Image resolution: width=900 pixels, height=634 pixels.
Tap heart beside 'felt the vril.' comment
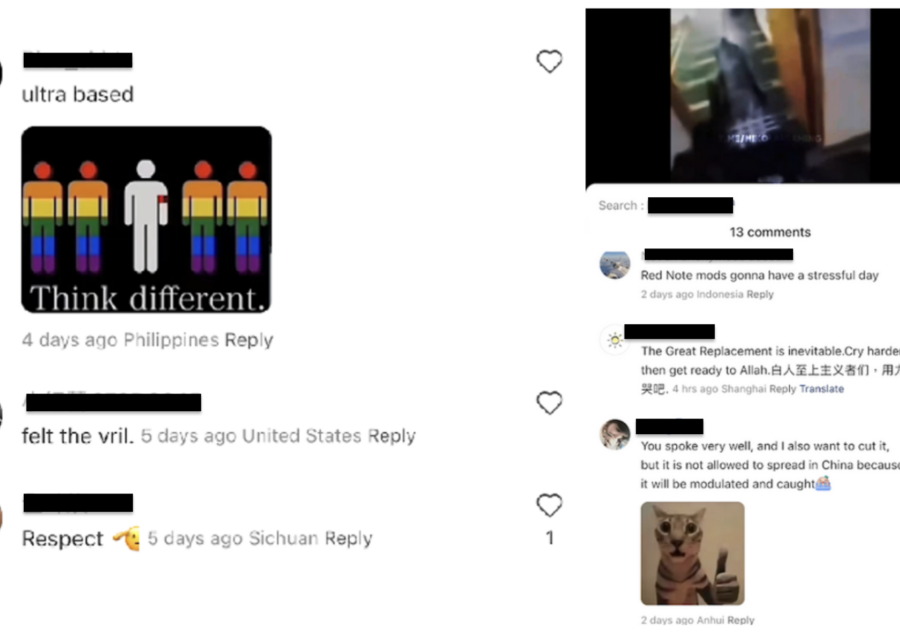(549, 403)
